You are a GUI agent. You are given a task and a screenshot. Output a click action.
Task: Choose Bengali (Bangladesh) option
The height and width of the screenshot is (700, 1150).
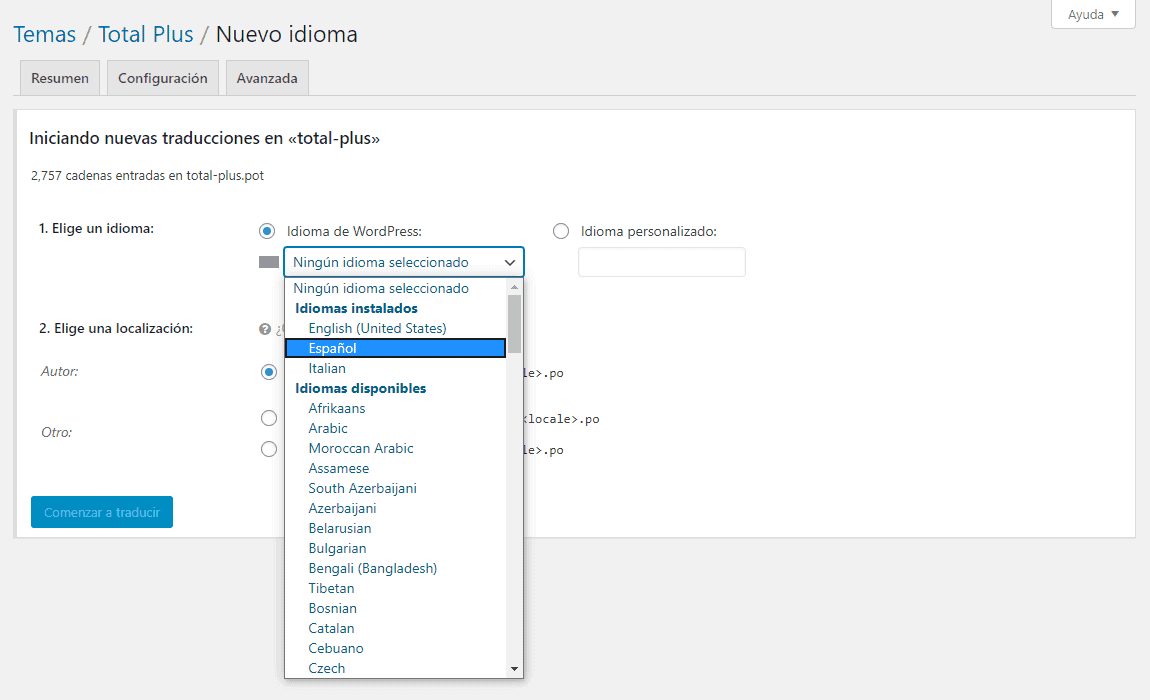click(x=395, y=568)
